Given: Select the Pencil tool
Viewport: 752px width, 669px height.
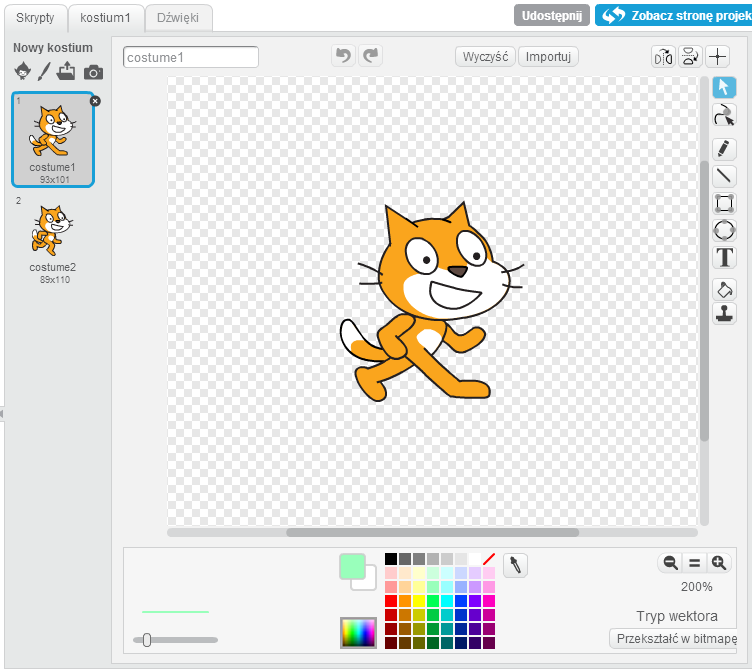Looking at the screenshot, I should (x=724, y=149).
